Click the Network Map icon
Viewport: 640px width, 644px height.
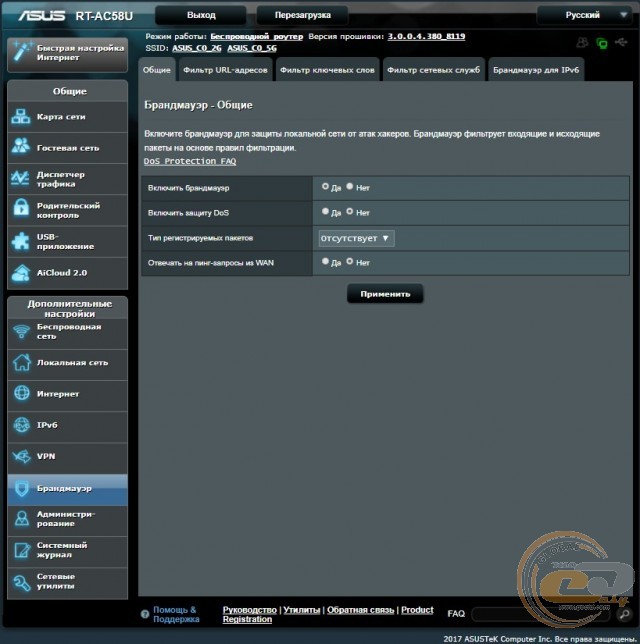pyautogui.click(x=21, y=117)
